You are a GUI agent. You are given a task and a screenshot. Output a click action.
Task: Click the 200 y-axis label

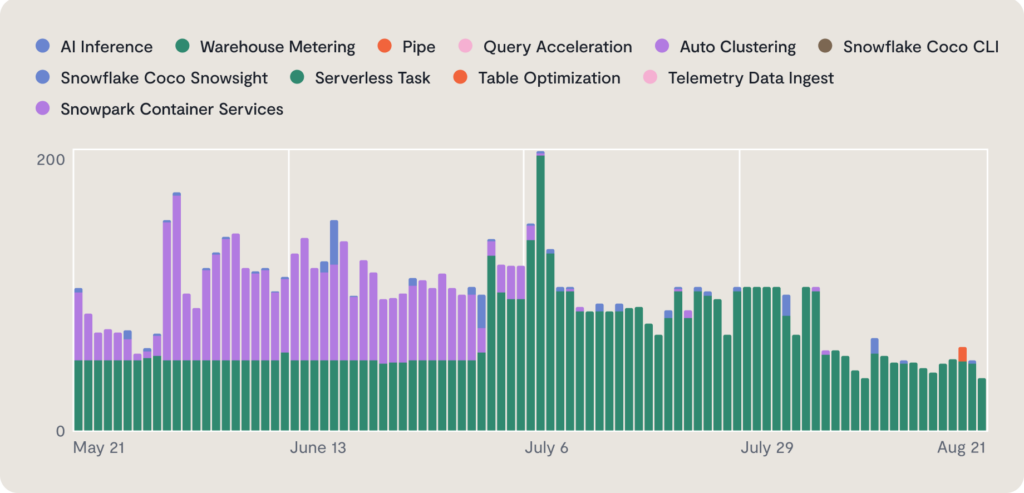[50, 159]
